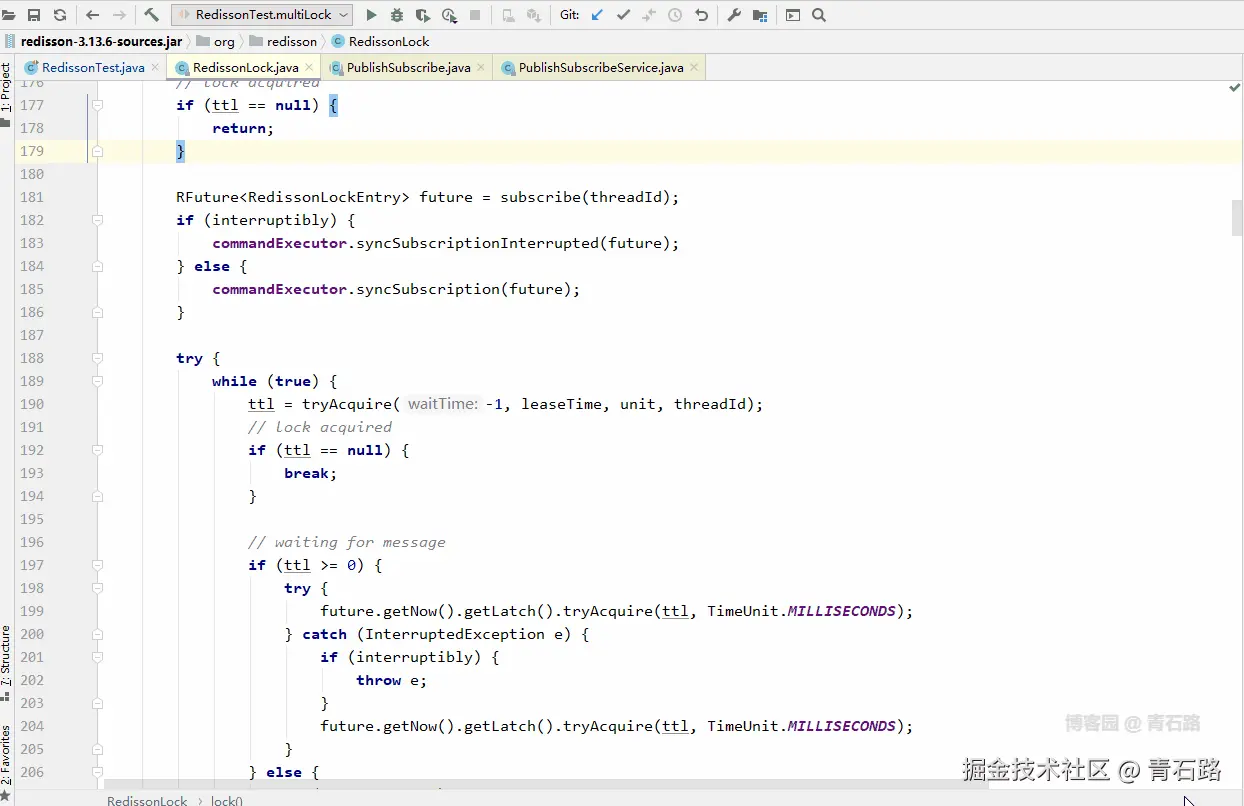This screenshot has height=806, width=1244.
Task: Open settings with the wrench icon
Action: pos(734,15)
